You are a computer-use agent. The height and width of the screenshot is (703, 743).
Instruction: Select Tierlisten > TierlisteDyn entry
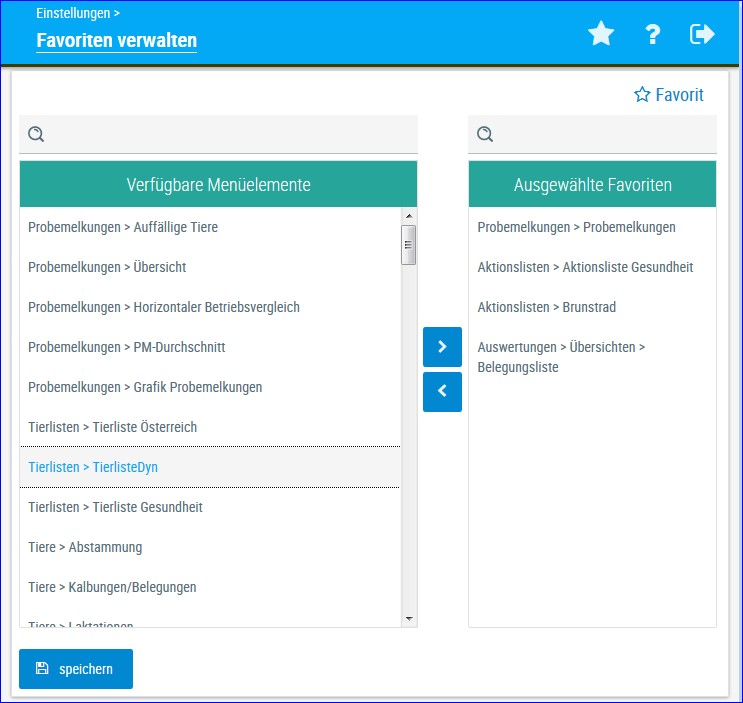point(93,467)
